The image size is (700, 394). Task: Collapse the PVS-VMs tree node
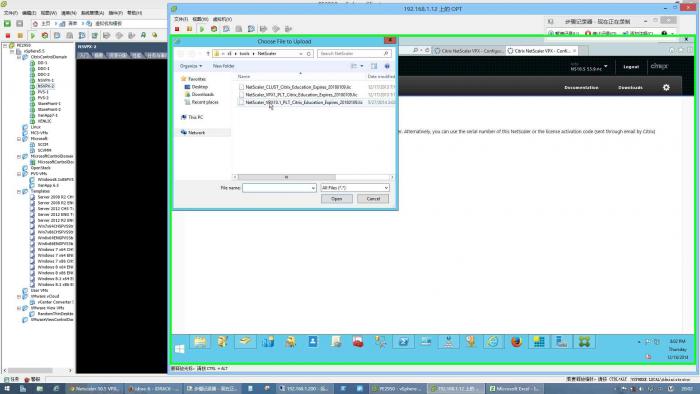click(x=19, y=174)
